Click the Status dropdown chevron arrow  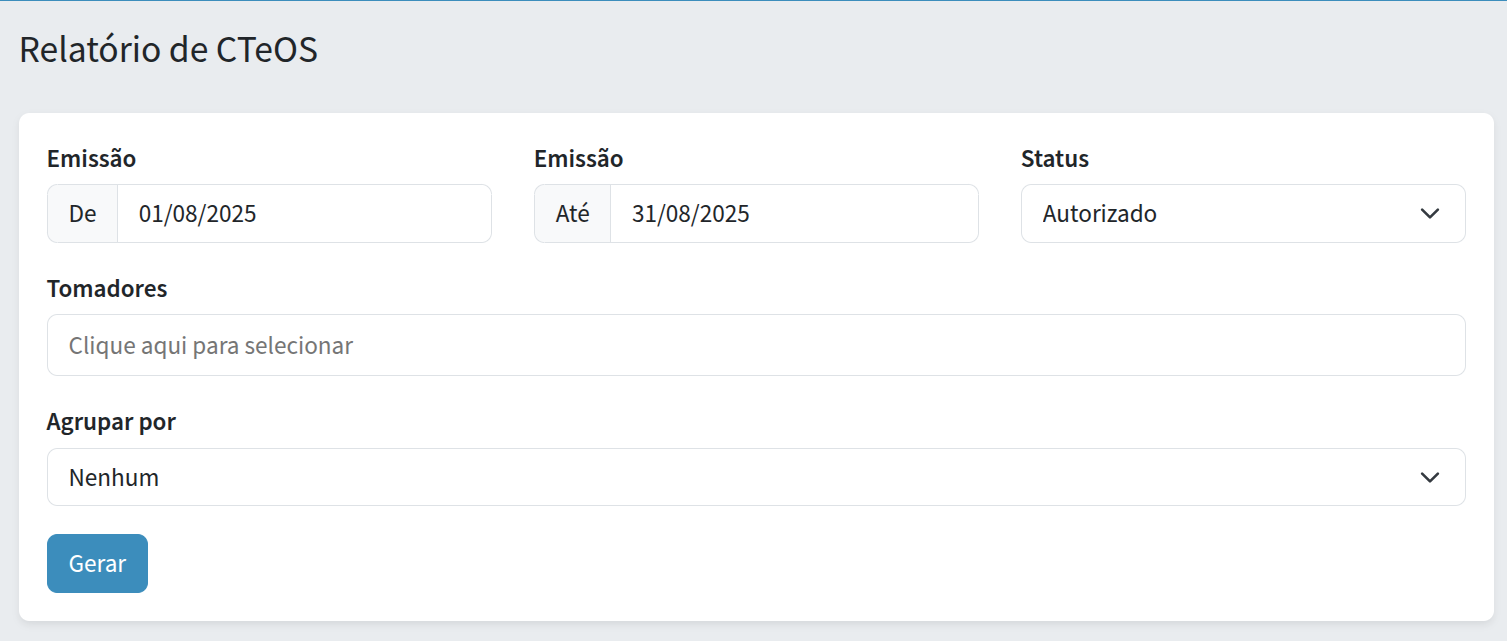pos(1429,213)
